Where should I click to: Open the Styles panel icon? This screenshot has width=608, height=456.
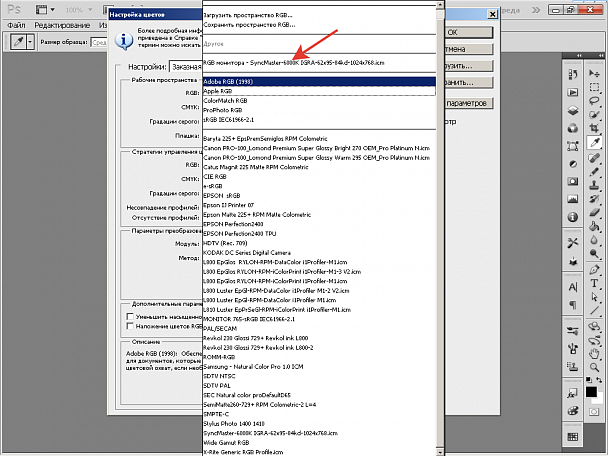point(573,393)
